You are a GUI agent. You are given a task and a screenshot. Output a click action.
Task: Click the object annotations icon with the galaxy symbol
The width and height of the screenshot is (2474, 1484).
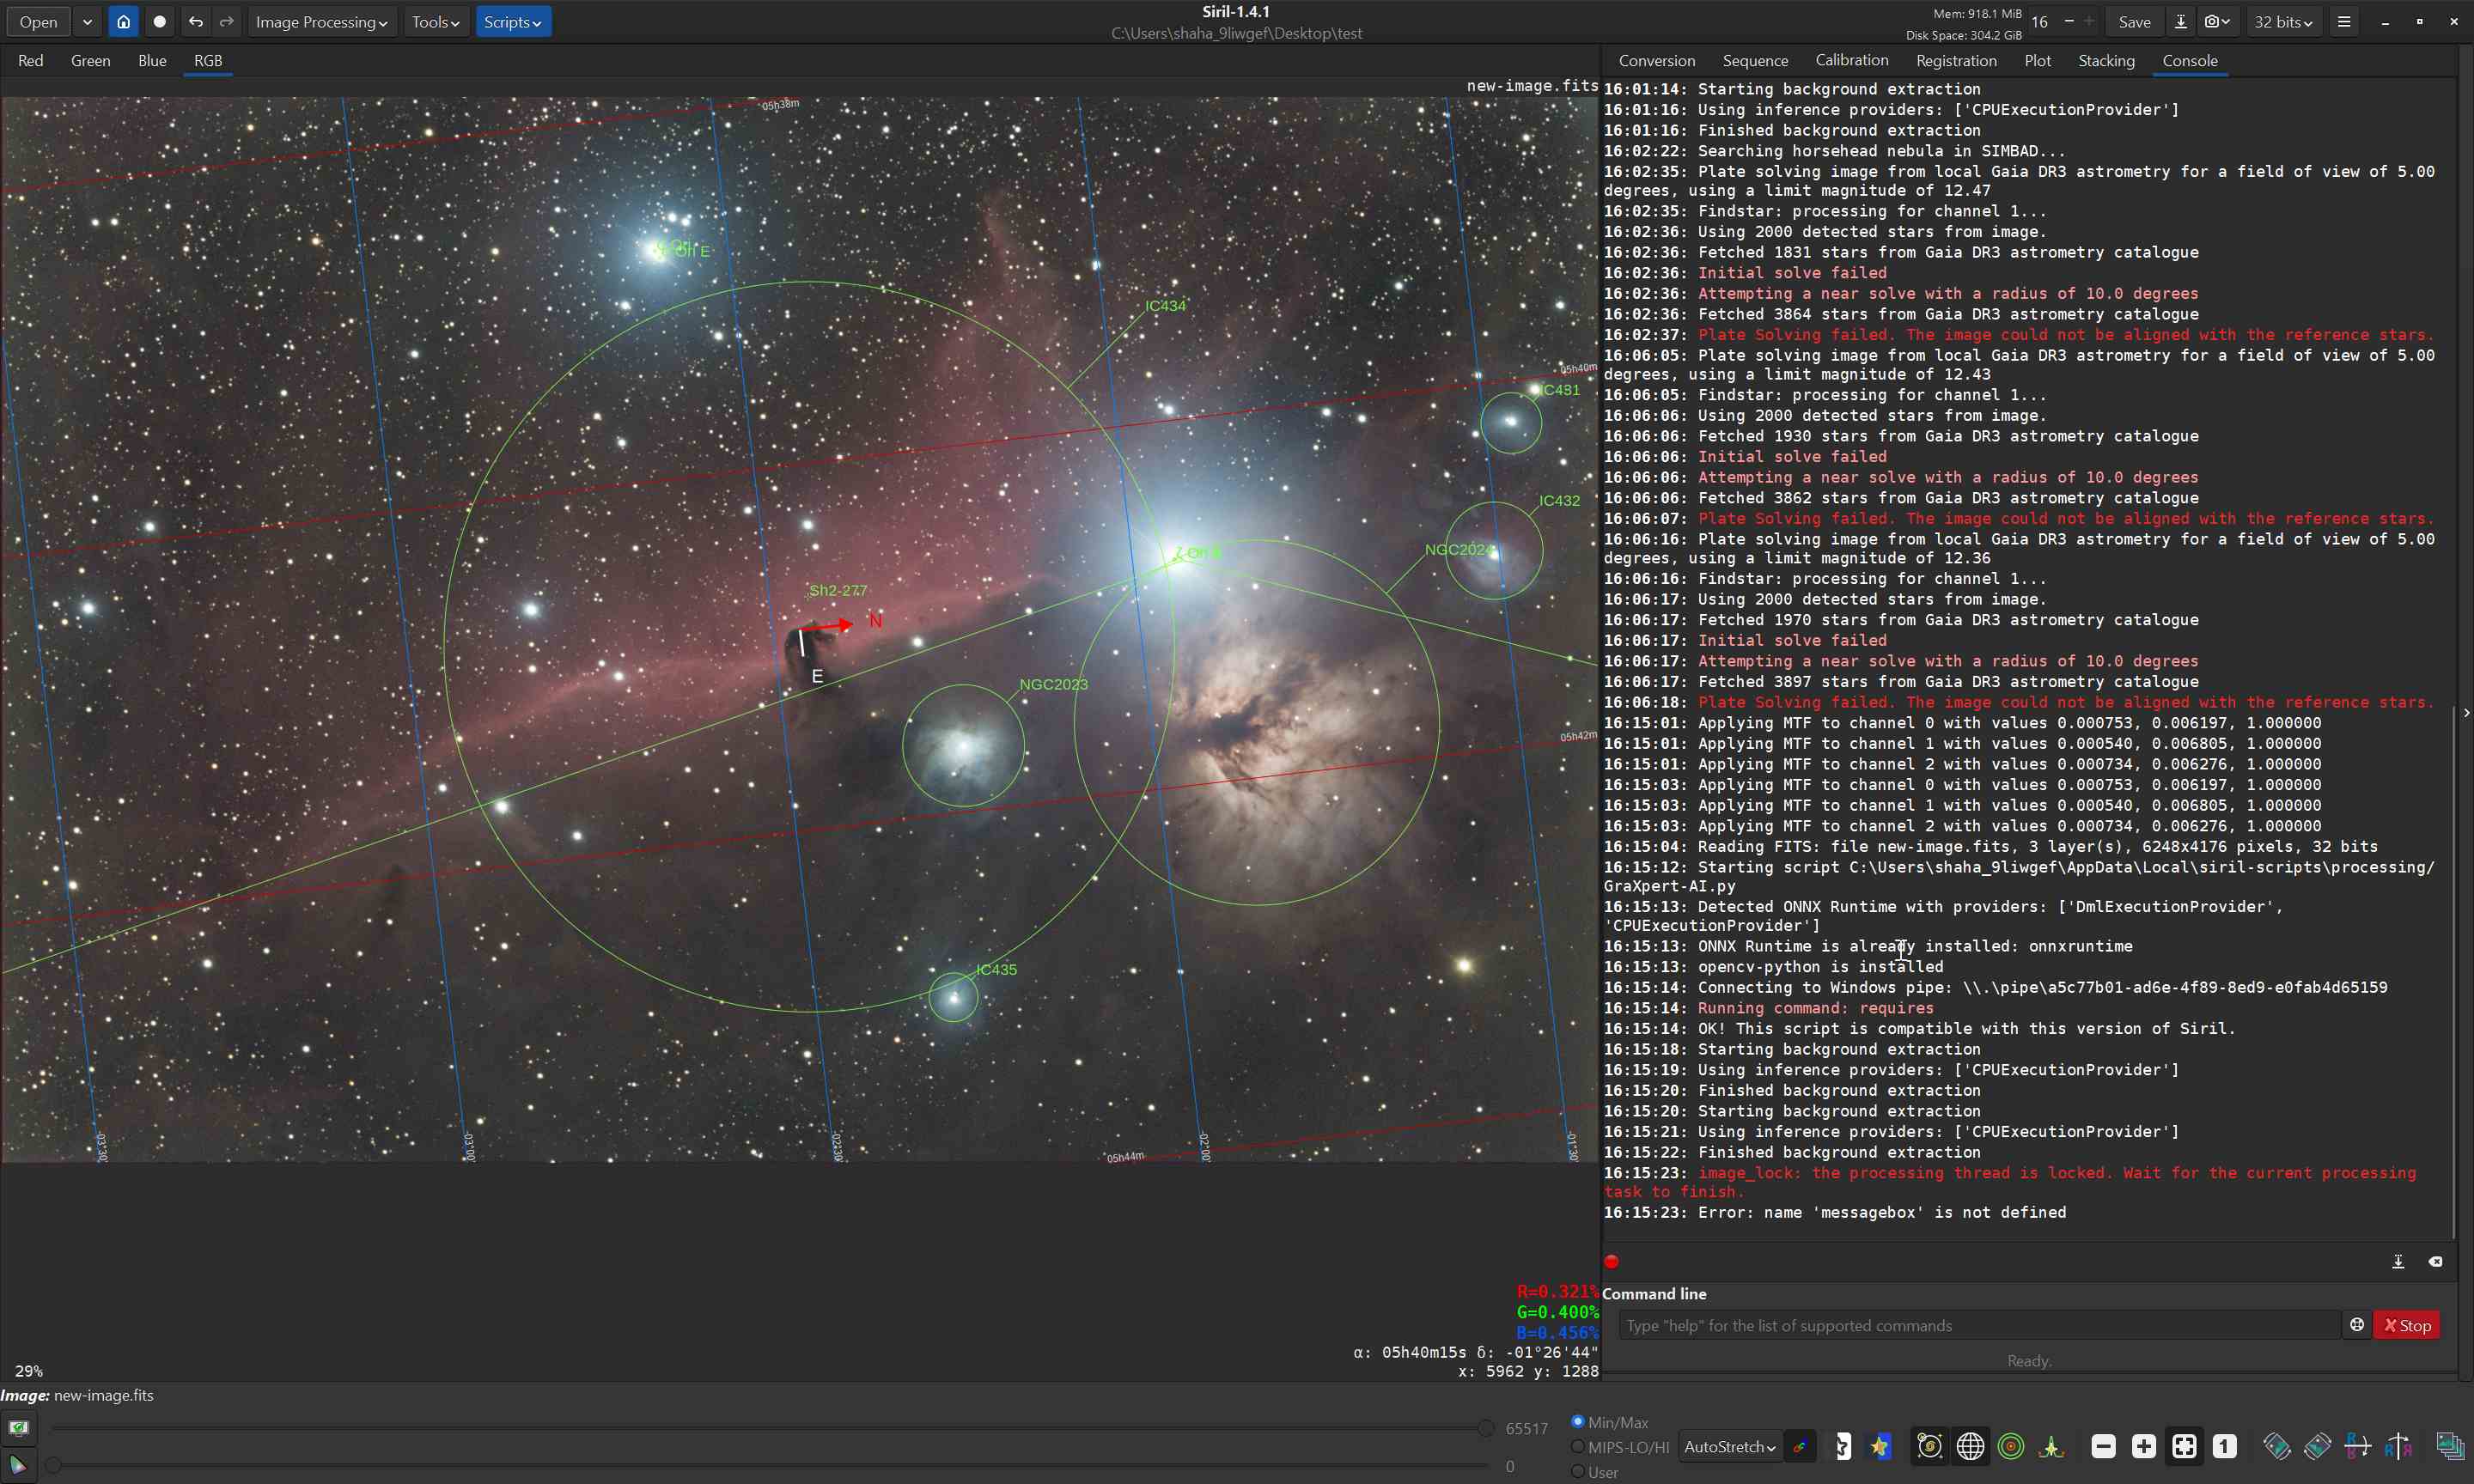(1929, 1446)
